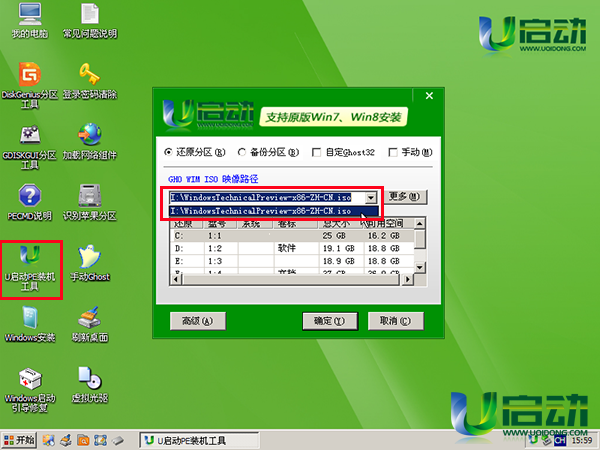Click U启动PE装机工具 taskbar button
600x450 pixels.
click(199, 440)
